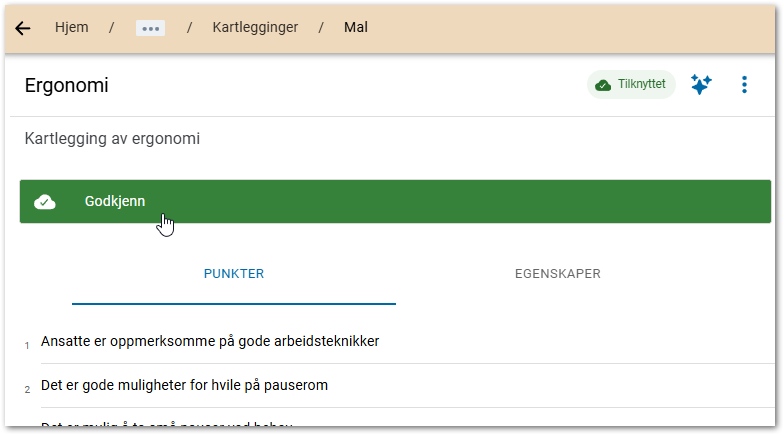Click the cloud icon inside the Tilknyttet chip
The height and width of the screenshot is (435, 784).
pos(603,85)
